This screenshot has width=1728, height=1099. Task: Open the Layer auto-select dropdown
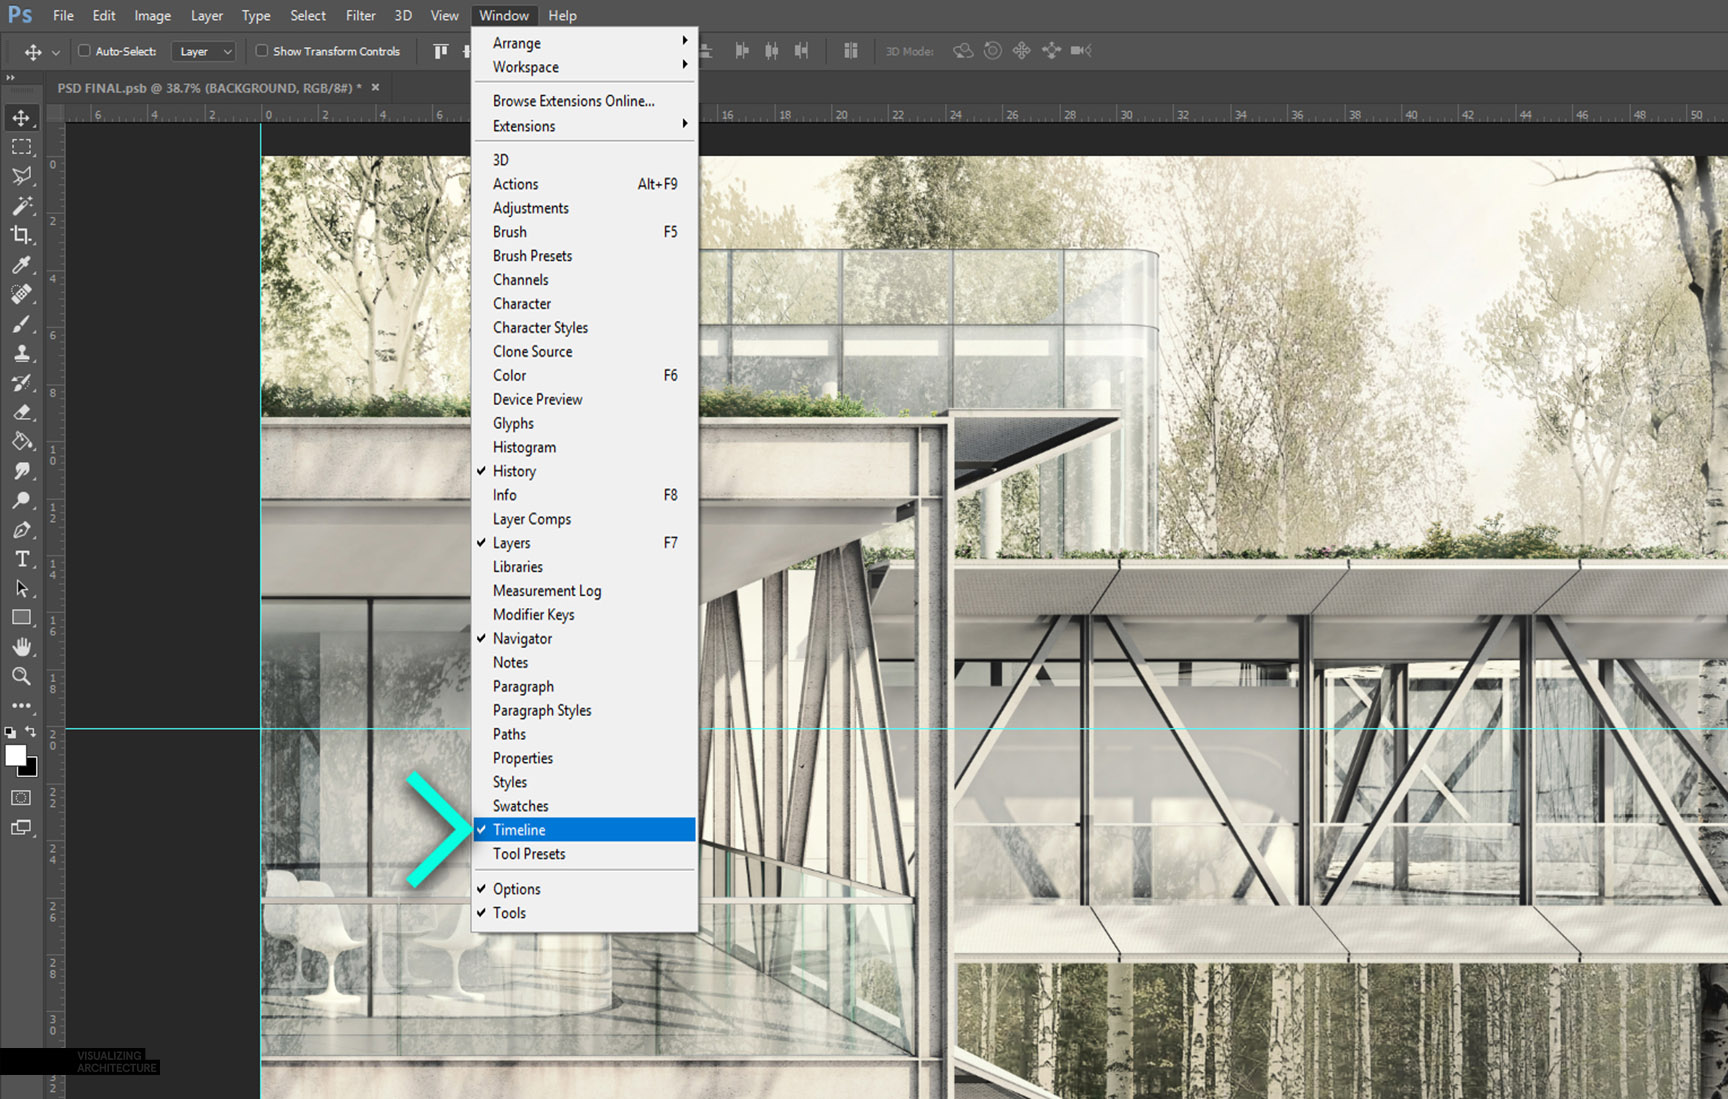[x=205, y=51]
